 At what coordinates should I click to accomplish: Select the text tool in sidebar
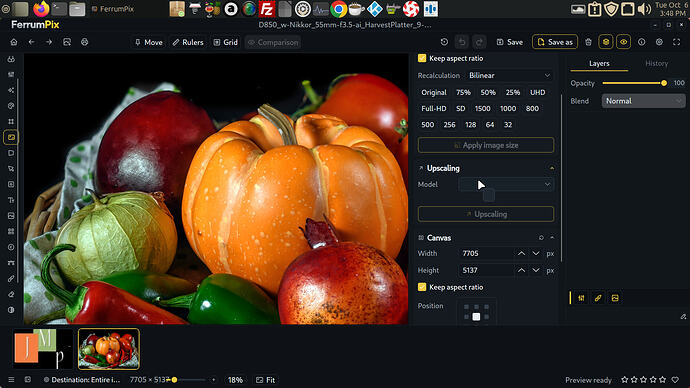(x=11, y=200)
